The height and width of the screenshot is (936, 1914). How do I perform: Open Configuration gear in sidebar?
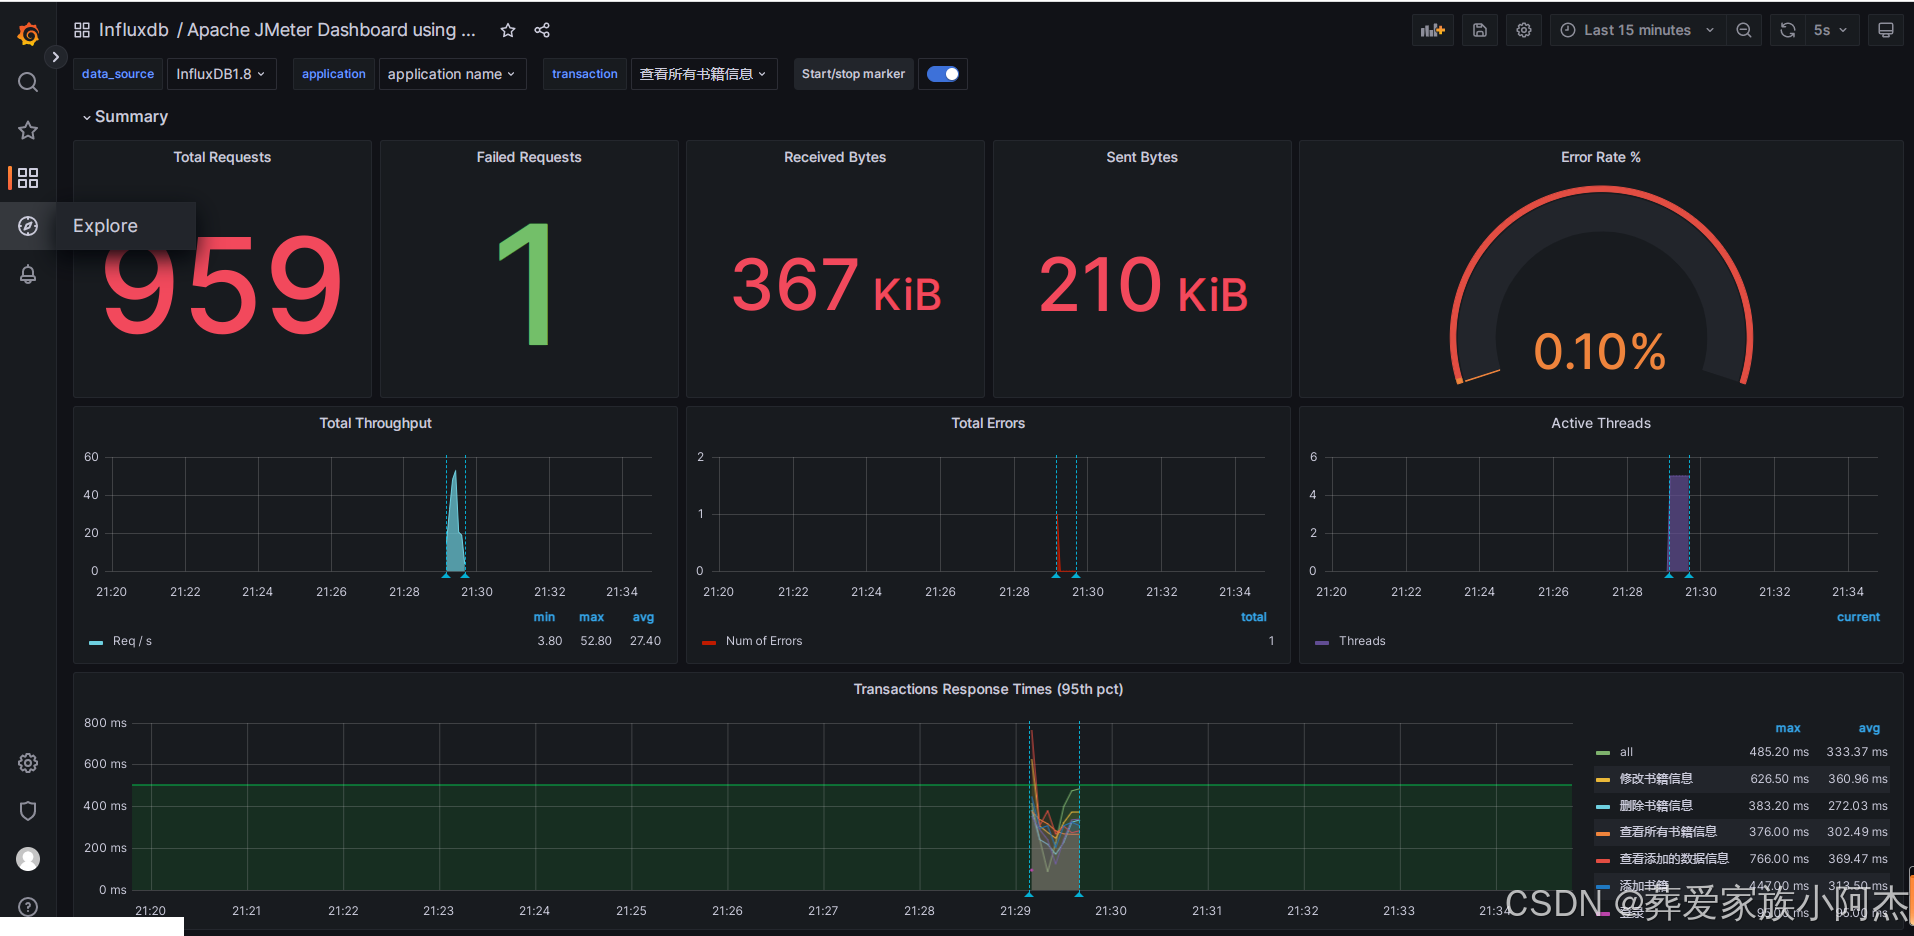pyautogui.click(x=28, y=763)
